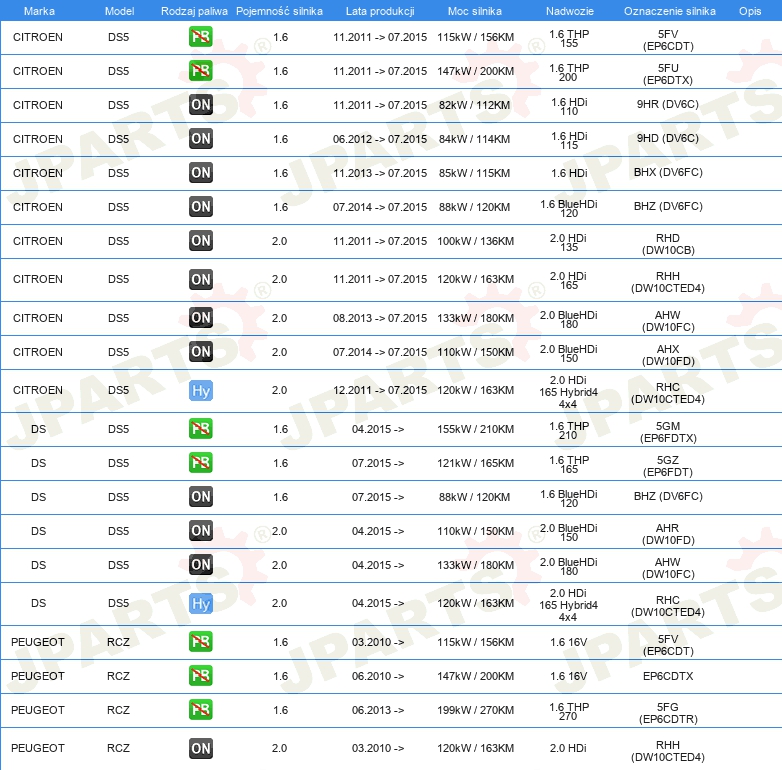Click the ON icon for the AHR engine
Image resolution: width=782 pixels, height=770 pixels.
[201, 531]
